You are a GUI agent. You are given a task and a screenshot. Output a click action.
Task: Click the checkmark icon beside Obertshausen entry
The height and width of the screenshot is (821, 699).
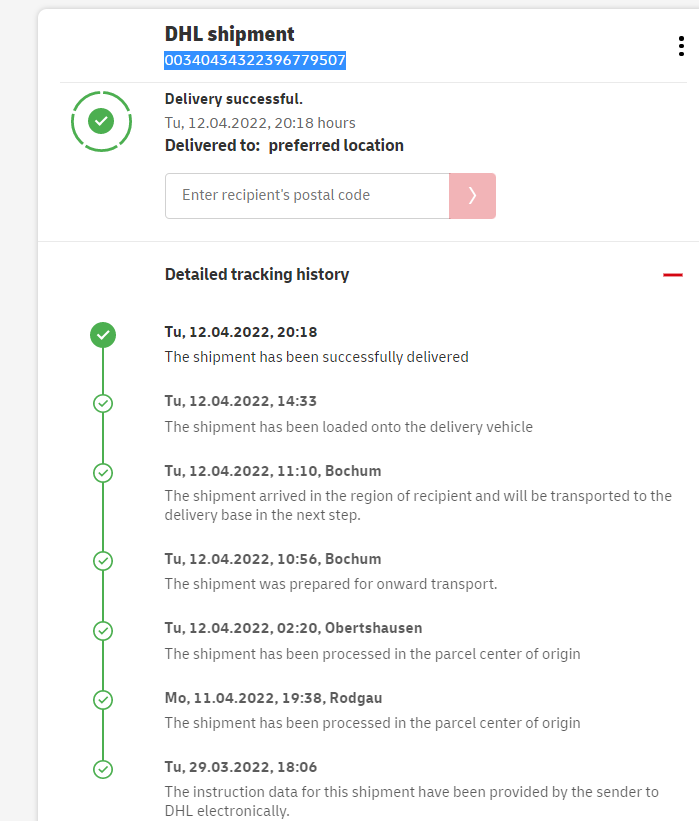pos(102,631)
